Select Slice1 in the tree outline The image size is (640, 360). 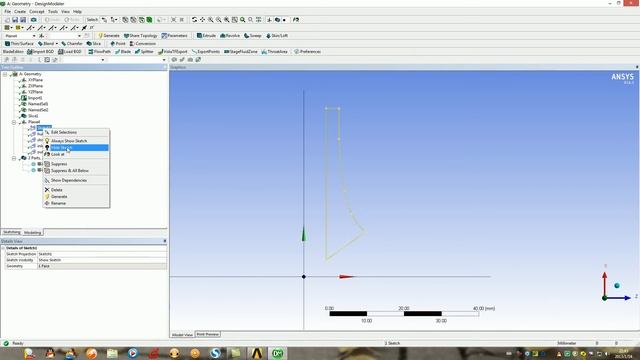pyautogui.click(x=33, y=116)
